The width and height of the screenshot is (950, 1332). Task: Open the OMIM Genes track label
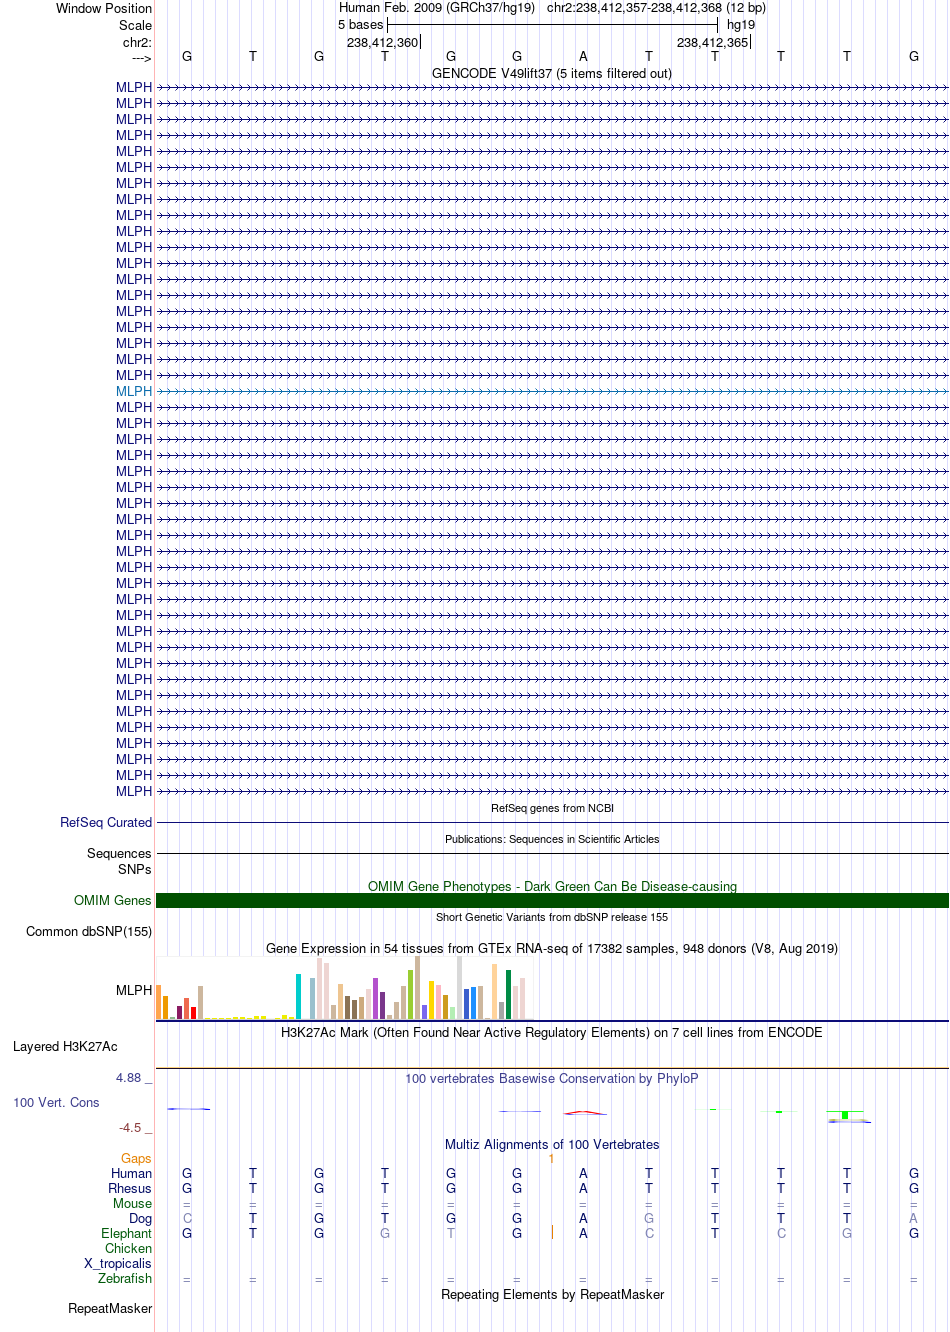tap(113, 900)
